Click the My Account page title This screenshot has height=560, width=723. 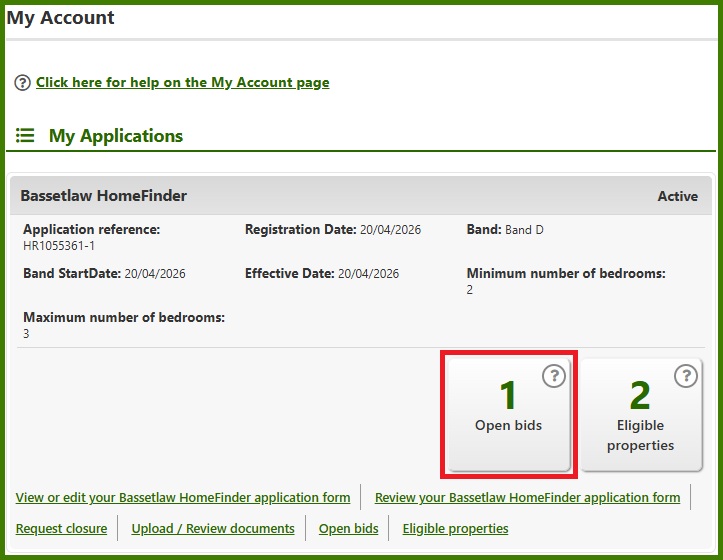(60, 18)
